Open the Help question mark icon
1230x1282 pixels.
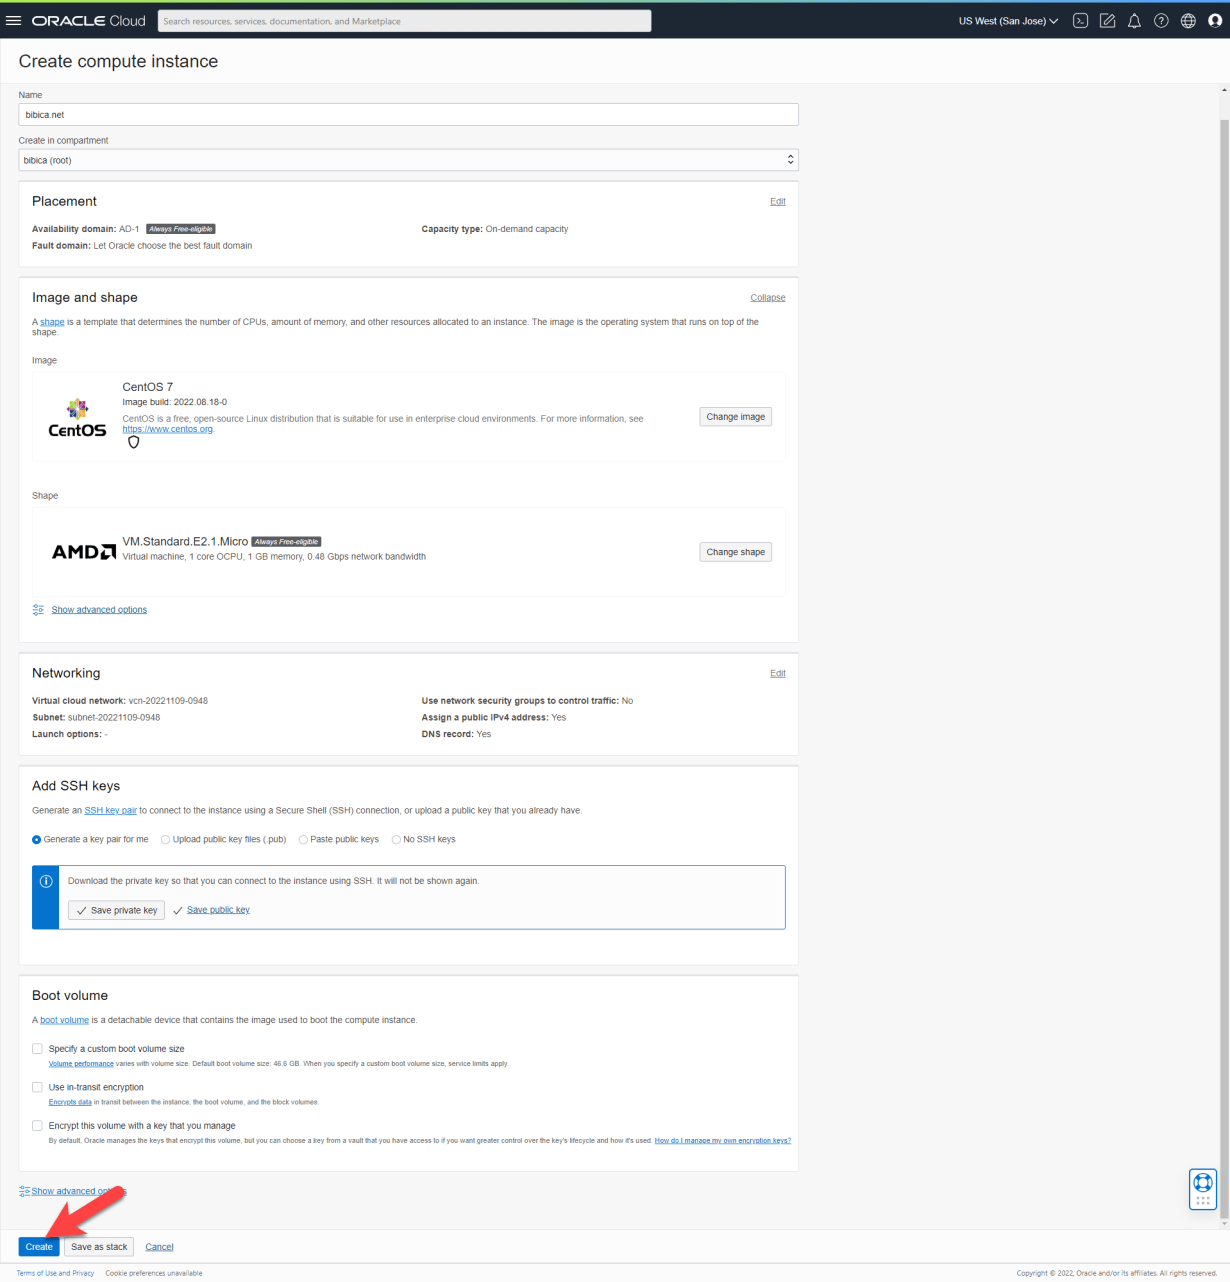tap(1161, 21)
